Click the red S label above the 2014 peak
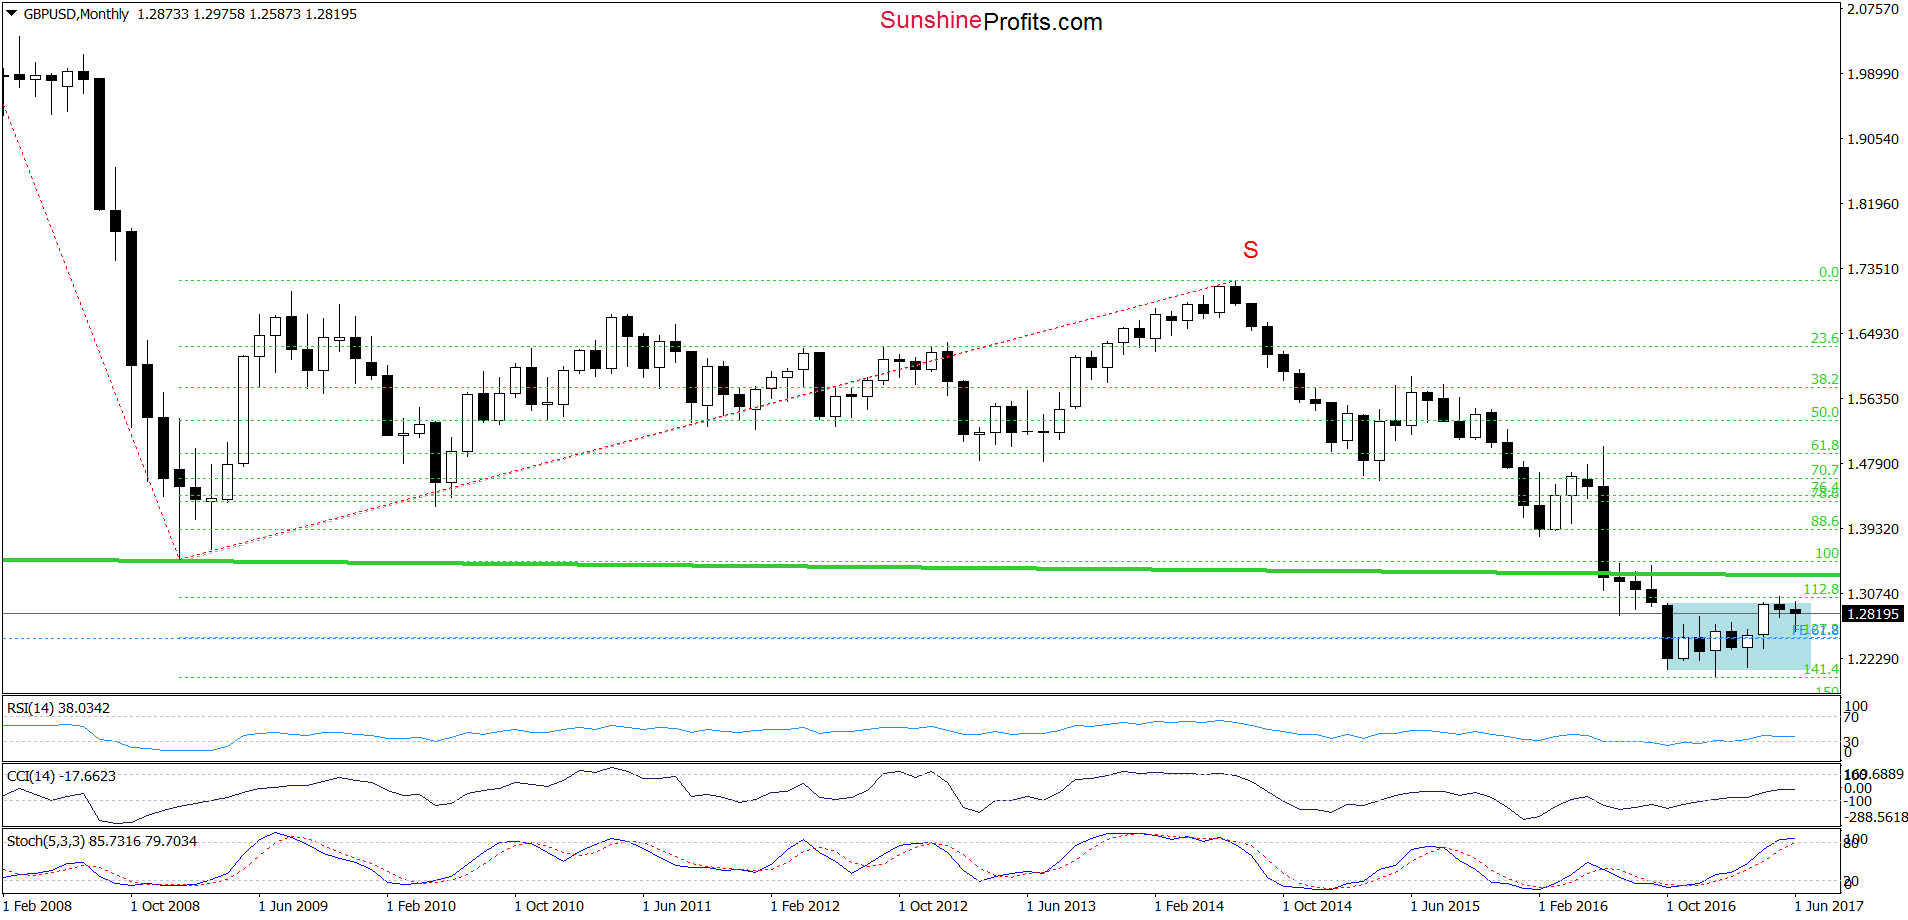The image size is (1908, 920). point(1250,250)
